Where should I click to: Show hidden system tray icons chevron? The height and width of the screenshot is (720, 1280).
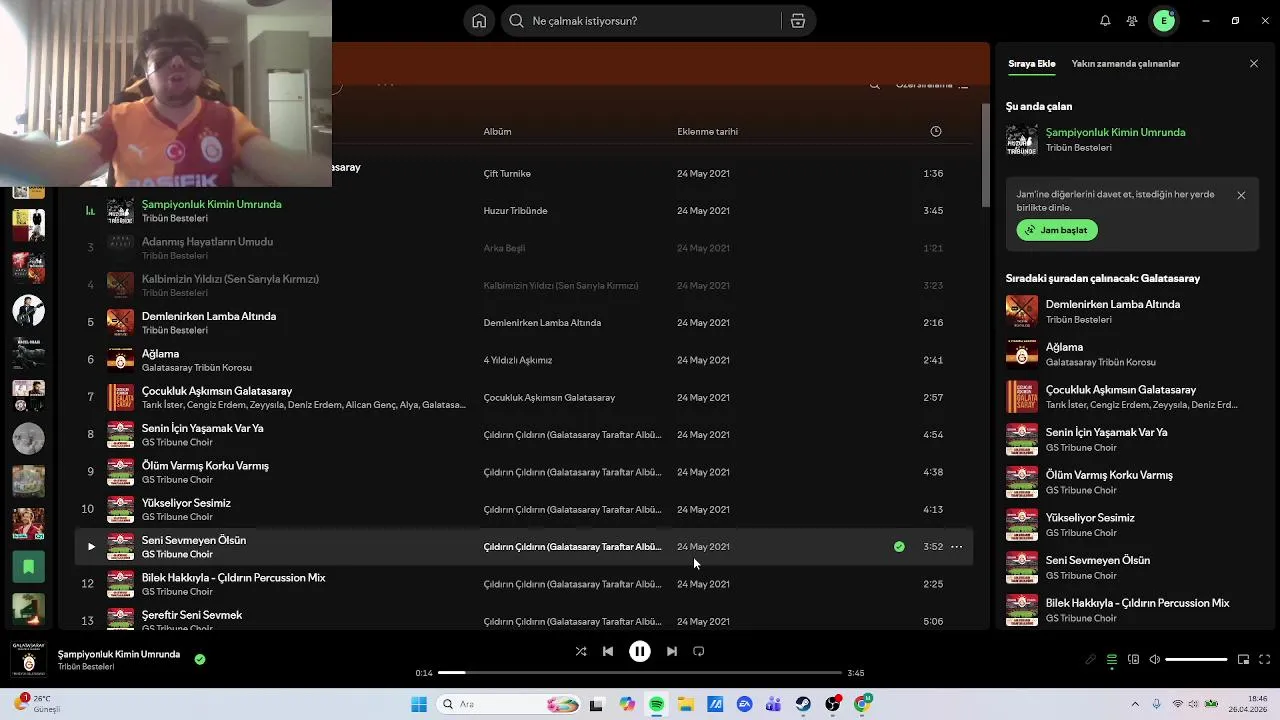point(1135,704)
